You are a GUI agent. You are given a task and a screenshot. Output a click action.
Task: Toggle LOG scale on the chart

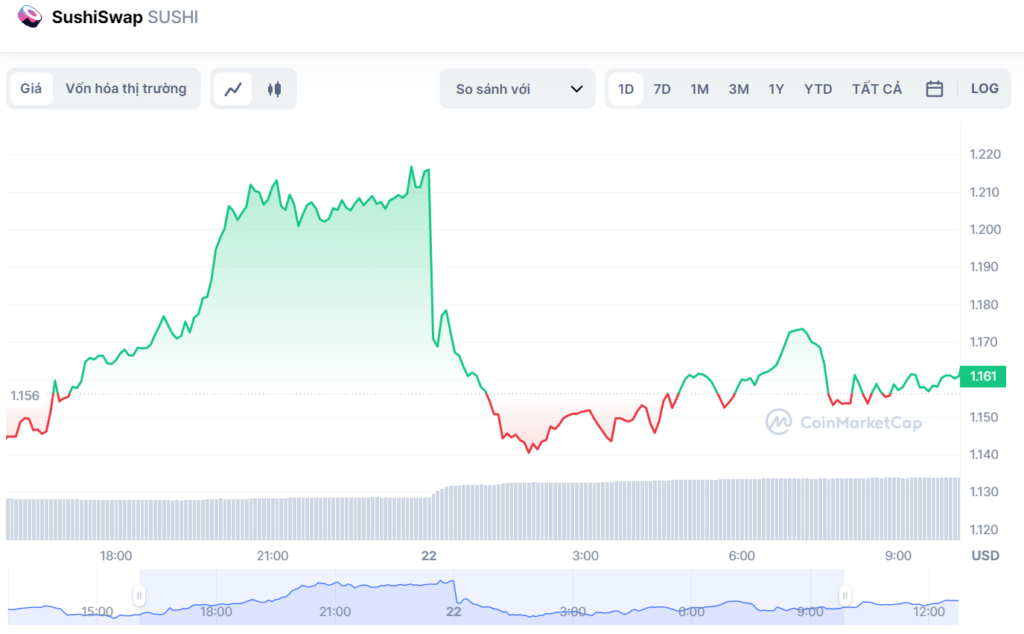[984, 89]
